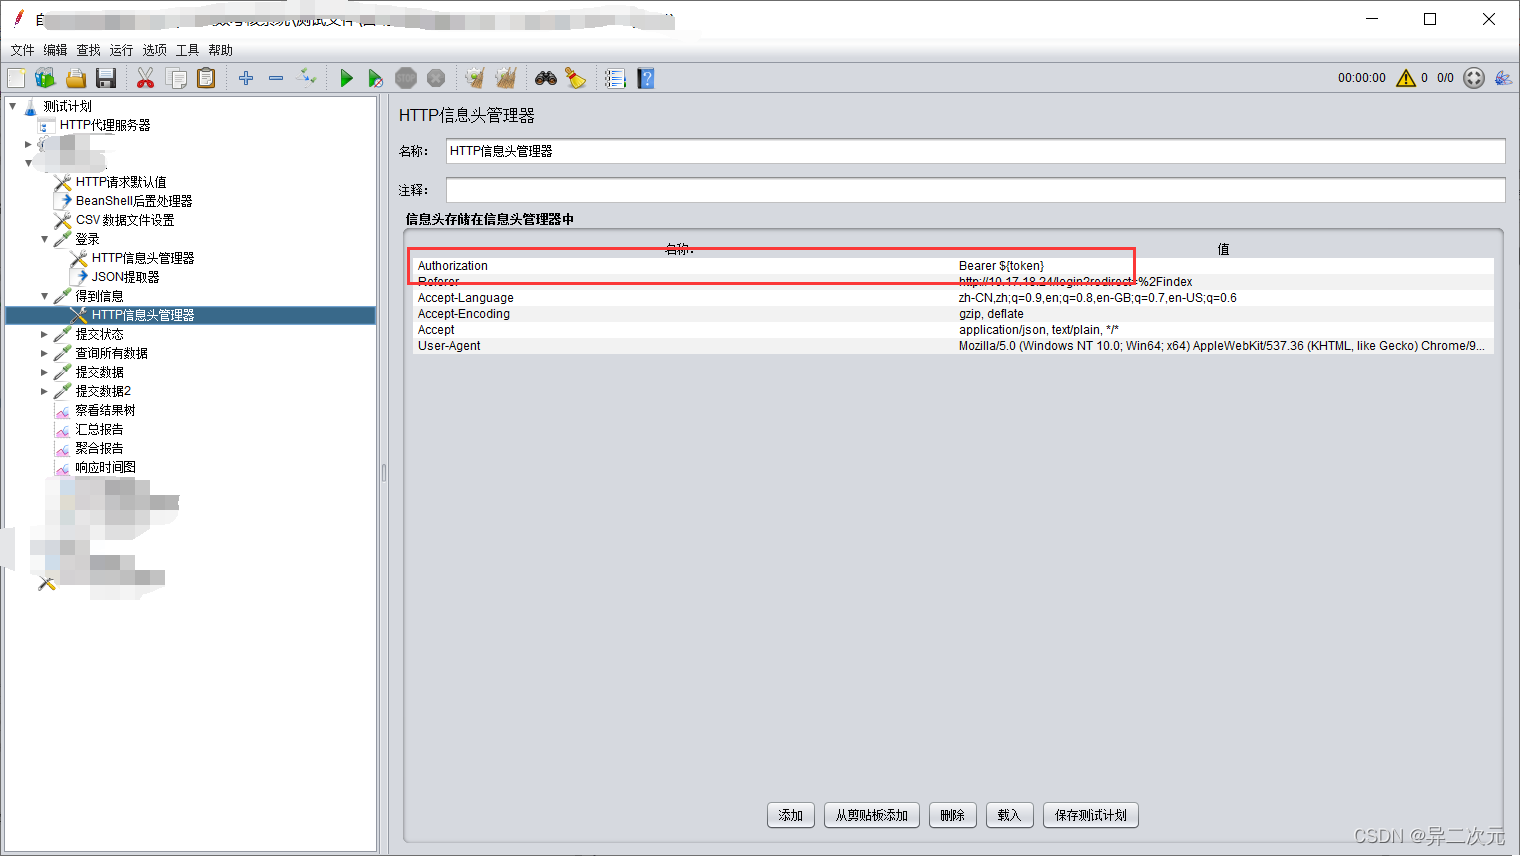
Task: Save the test plan with floppy icon
Action: (106, 78)
